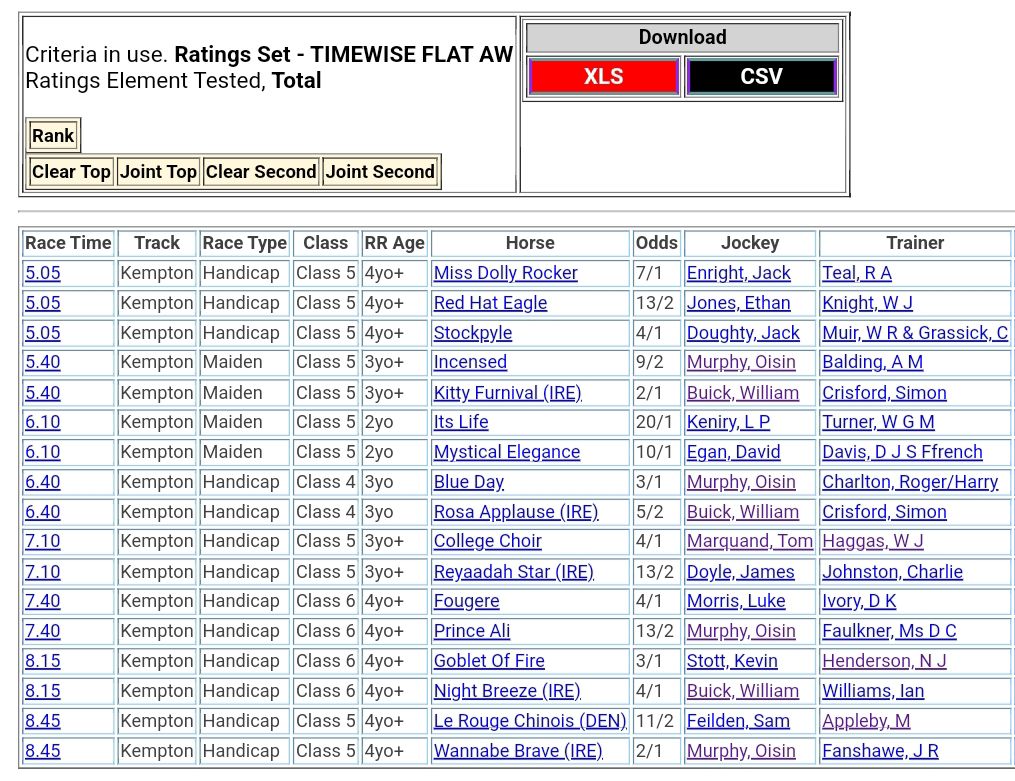The image size is (1015, 781).
Task: Open horse Mystical Elegance page
Action: 506,452
